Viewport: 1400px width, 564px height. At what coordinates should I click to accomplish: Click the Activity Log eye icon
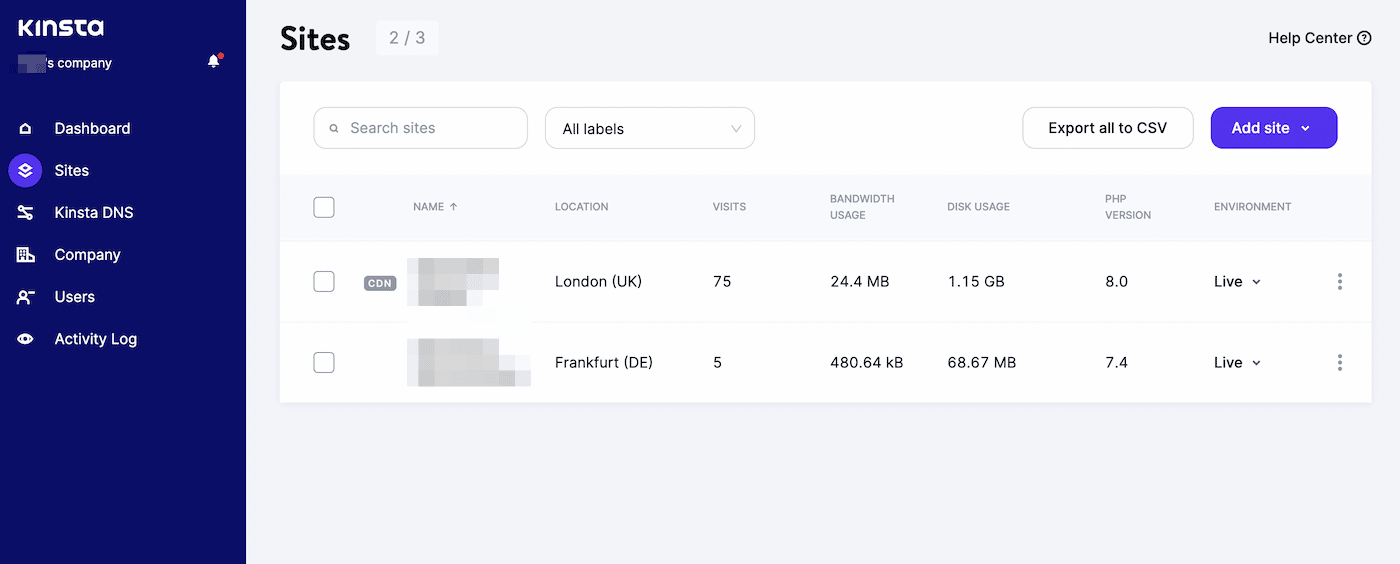(x=26, y=339)
